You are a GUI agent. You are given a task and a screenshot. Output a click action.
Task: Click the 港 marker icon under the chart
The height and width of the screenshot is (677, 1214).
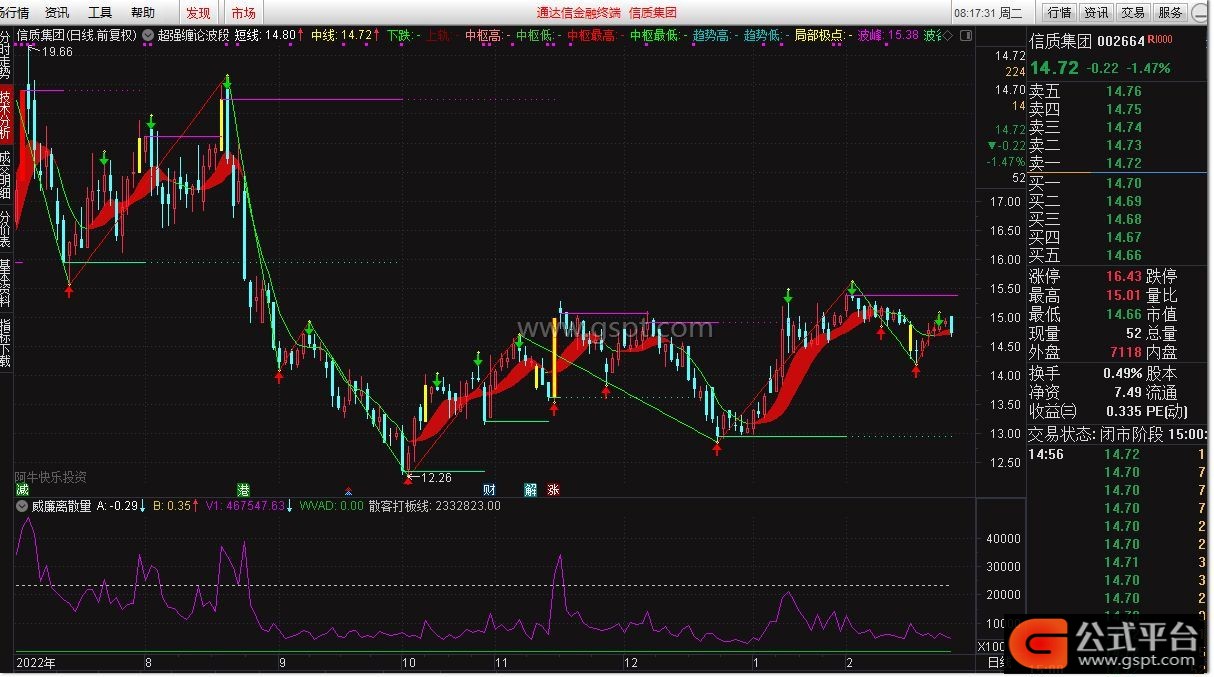pyautogui.click(x=243, y=490)
